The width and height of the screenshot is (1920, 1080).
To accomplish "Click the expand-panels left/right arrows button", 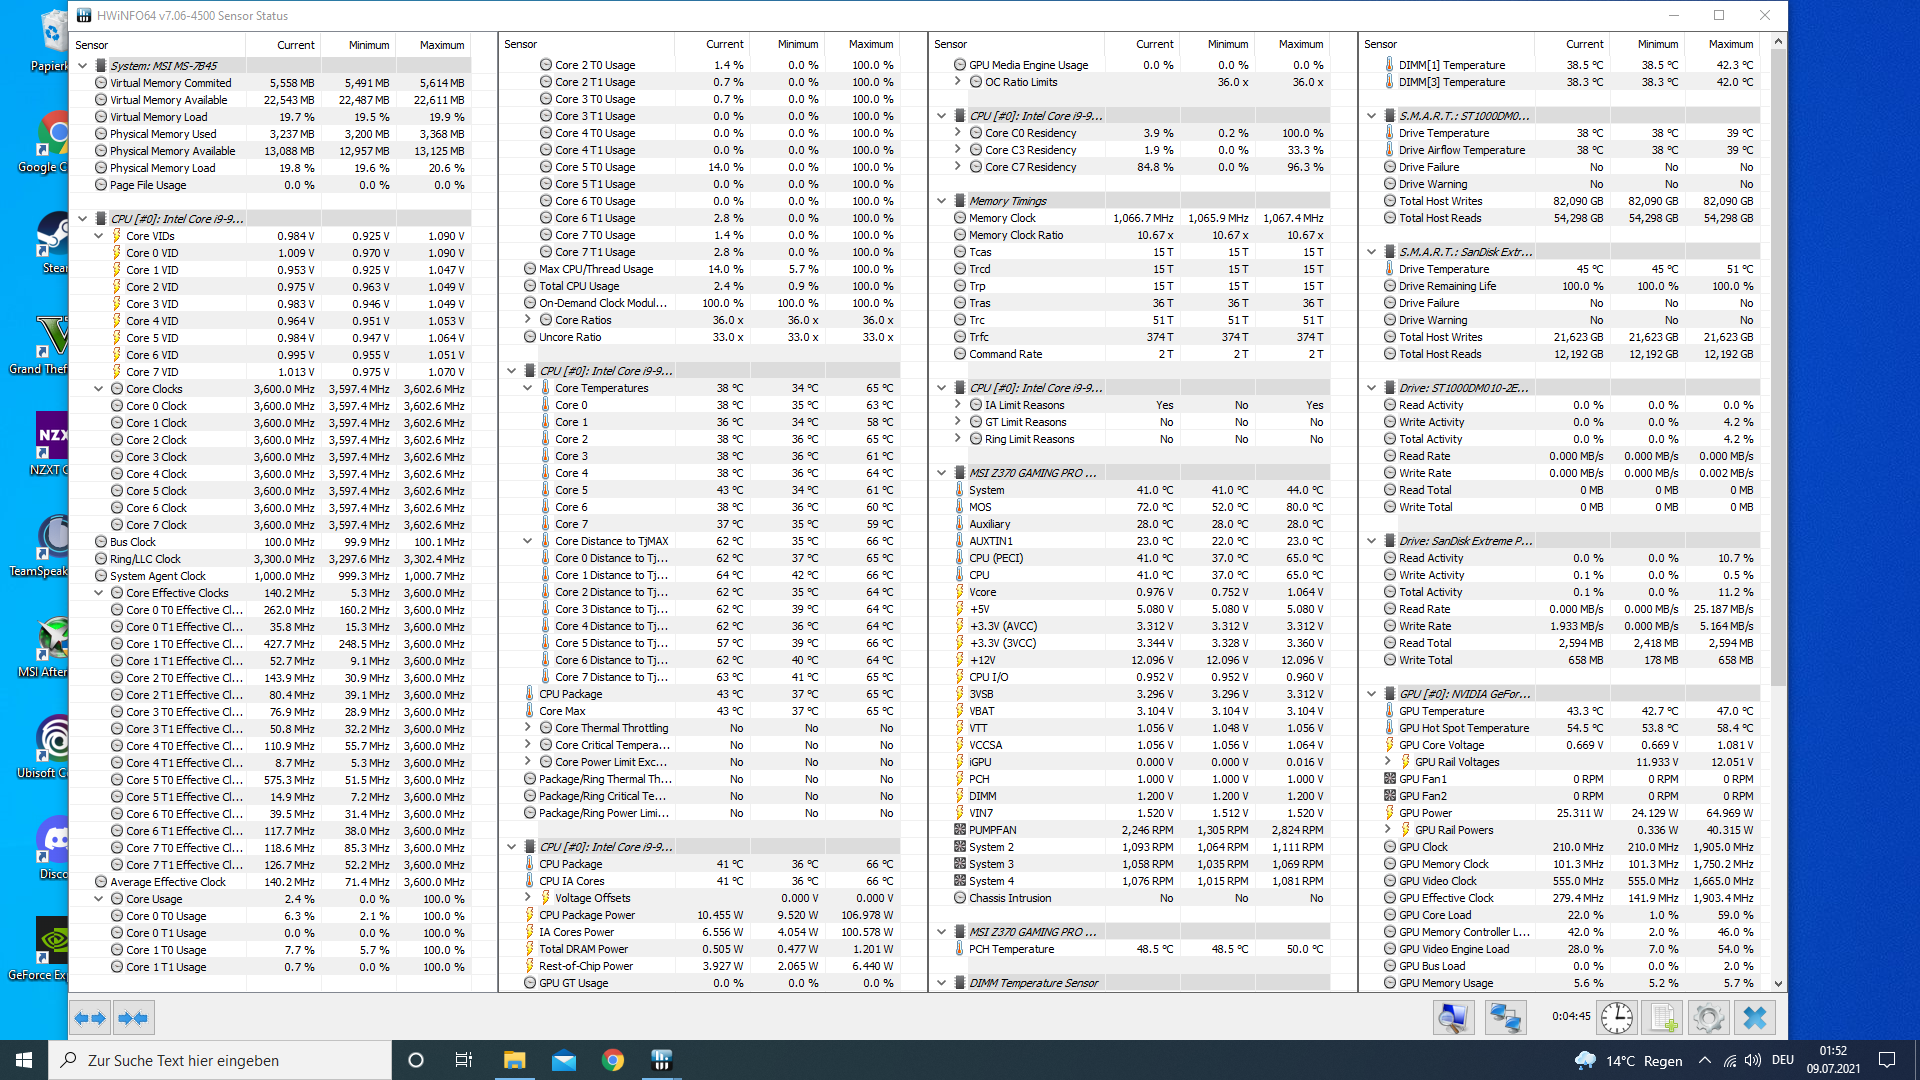I will point(90,1018).
